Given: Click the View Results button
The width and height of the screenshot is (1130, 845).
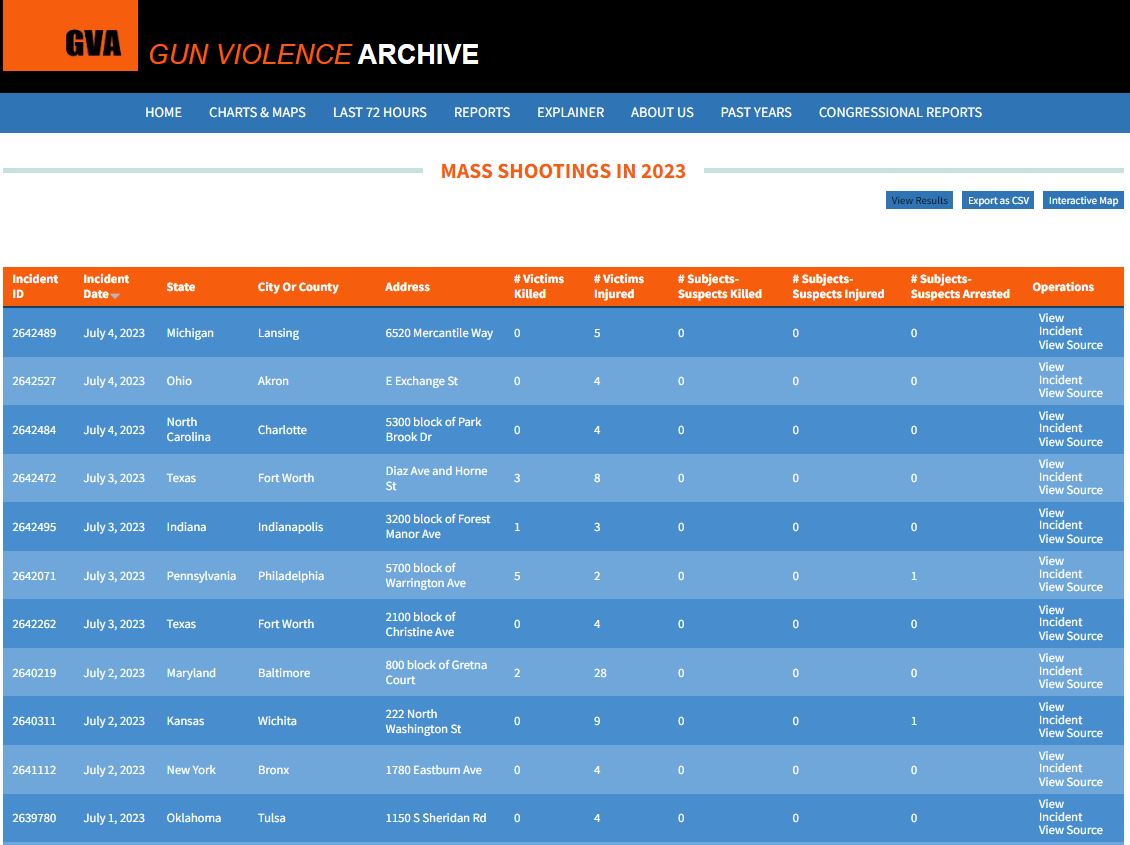Looking at the screenshot, I should (x=920, y=200).
